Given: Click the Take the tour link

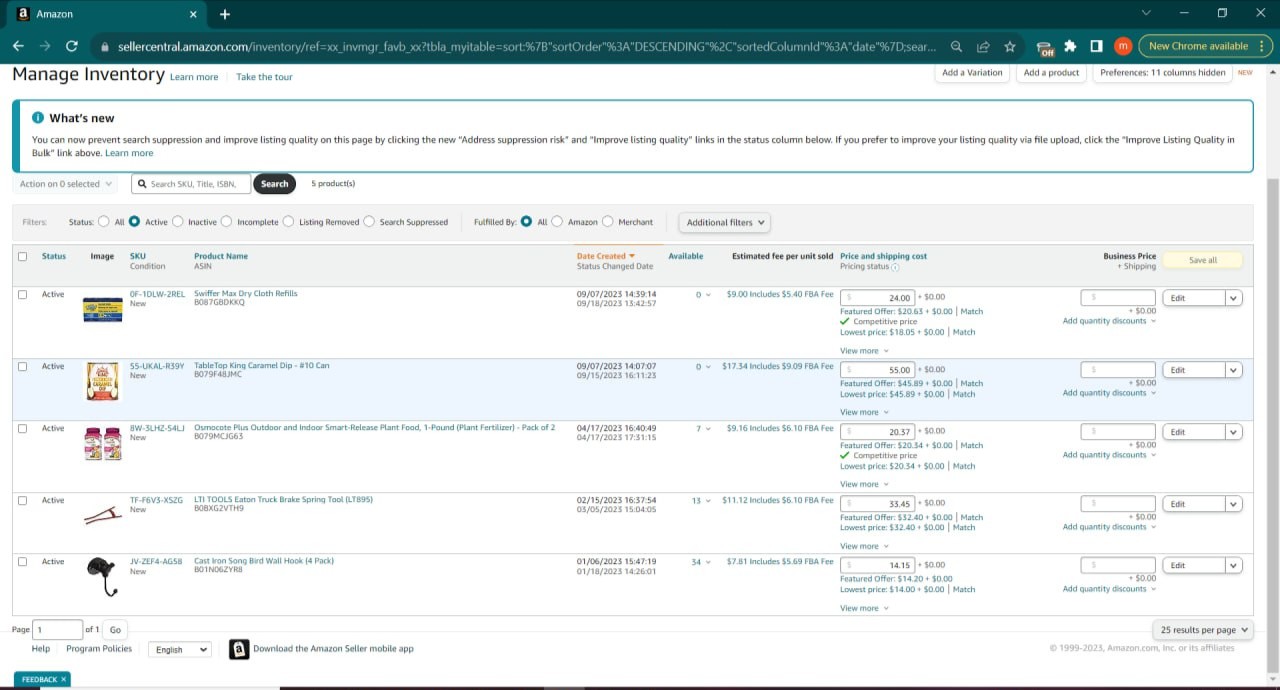Looking at the screenshot, I should point(264,77).
